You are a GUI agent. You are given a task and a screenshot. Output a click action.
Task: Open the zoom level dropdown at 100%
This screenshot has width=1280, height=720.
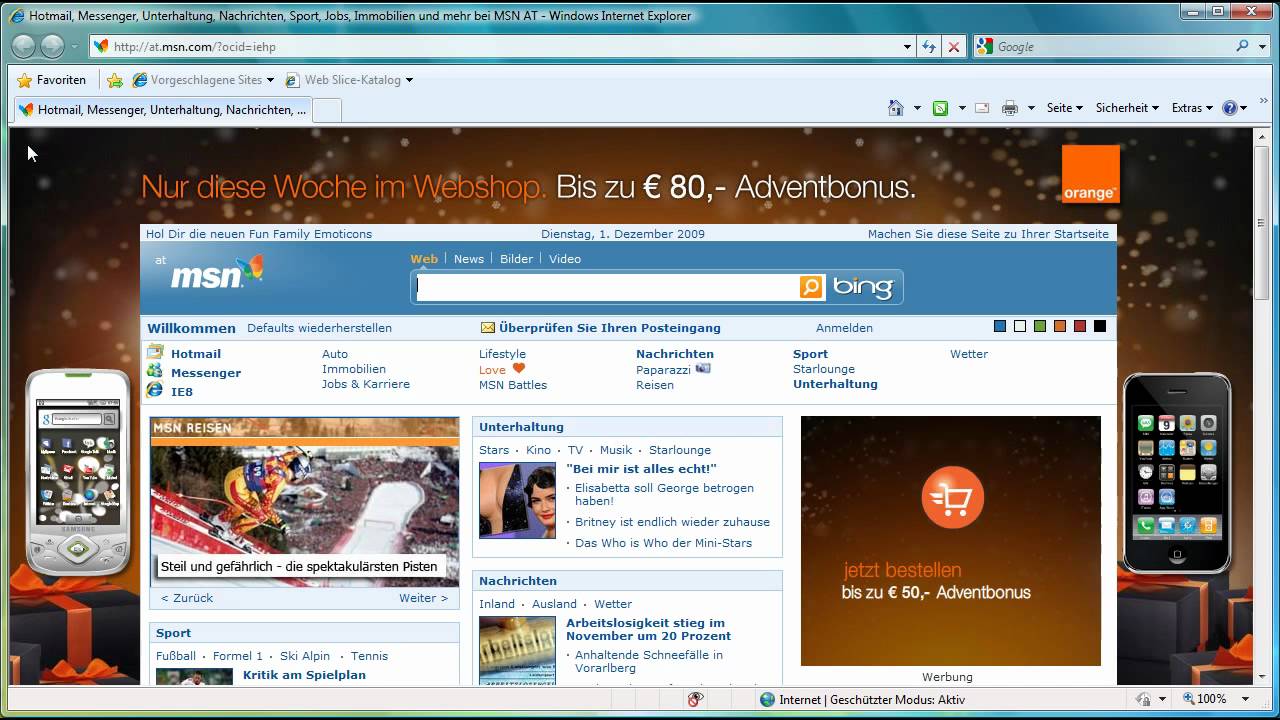point(1246,700)
